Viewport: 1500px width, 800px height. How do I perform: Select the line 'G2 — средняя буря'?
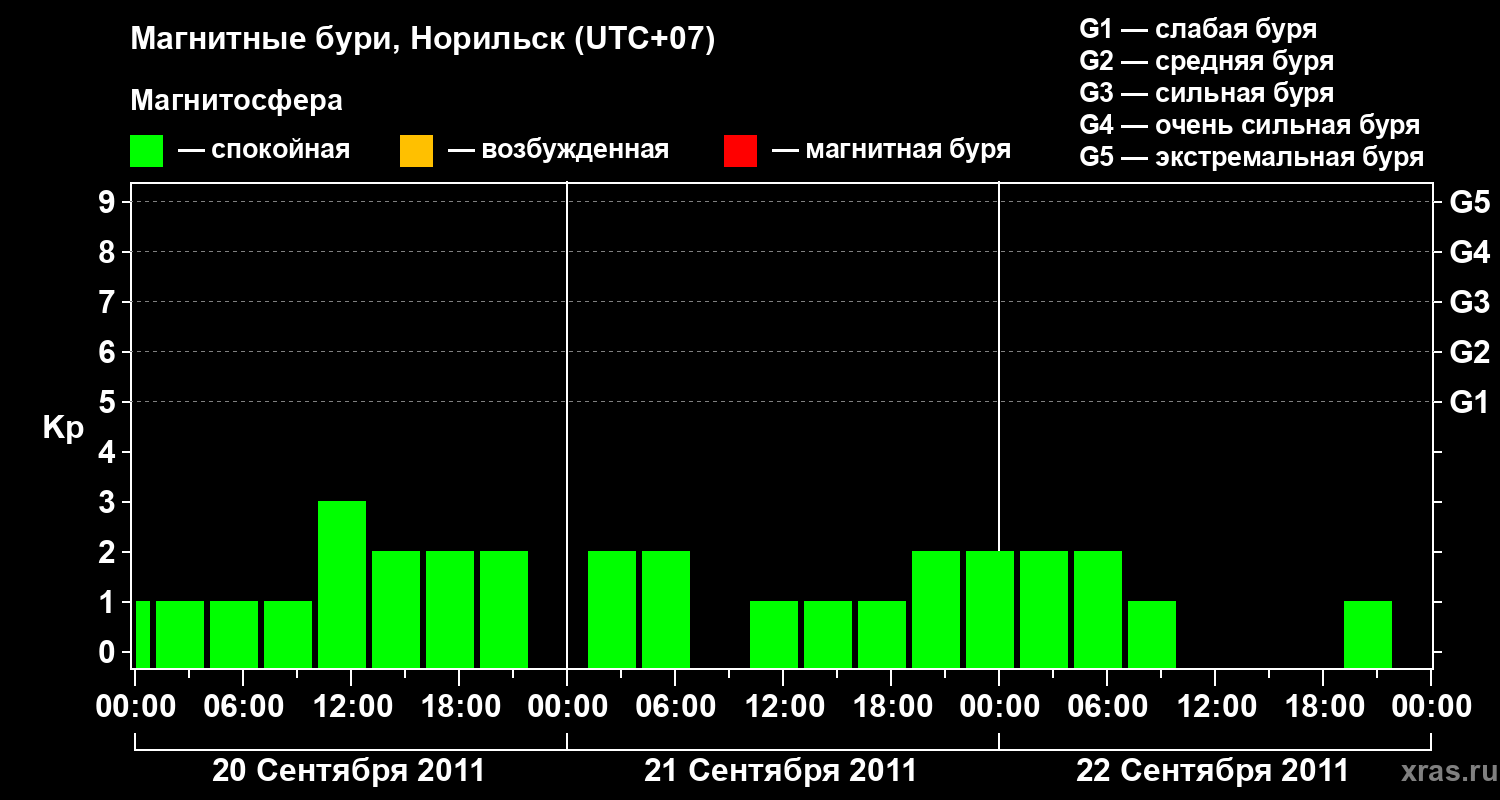[1207, 61]
